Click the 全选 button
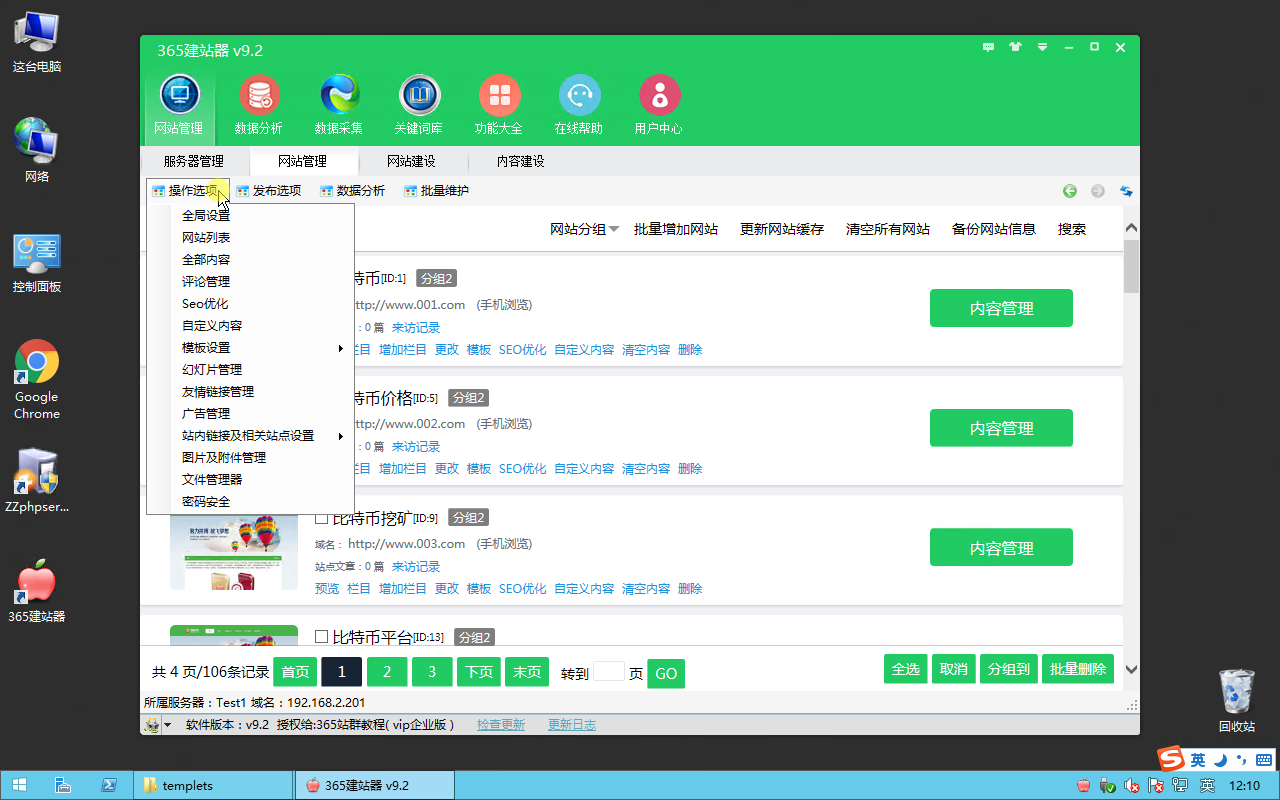 click(x=906, y=669)
